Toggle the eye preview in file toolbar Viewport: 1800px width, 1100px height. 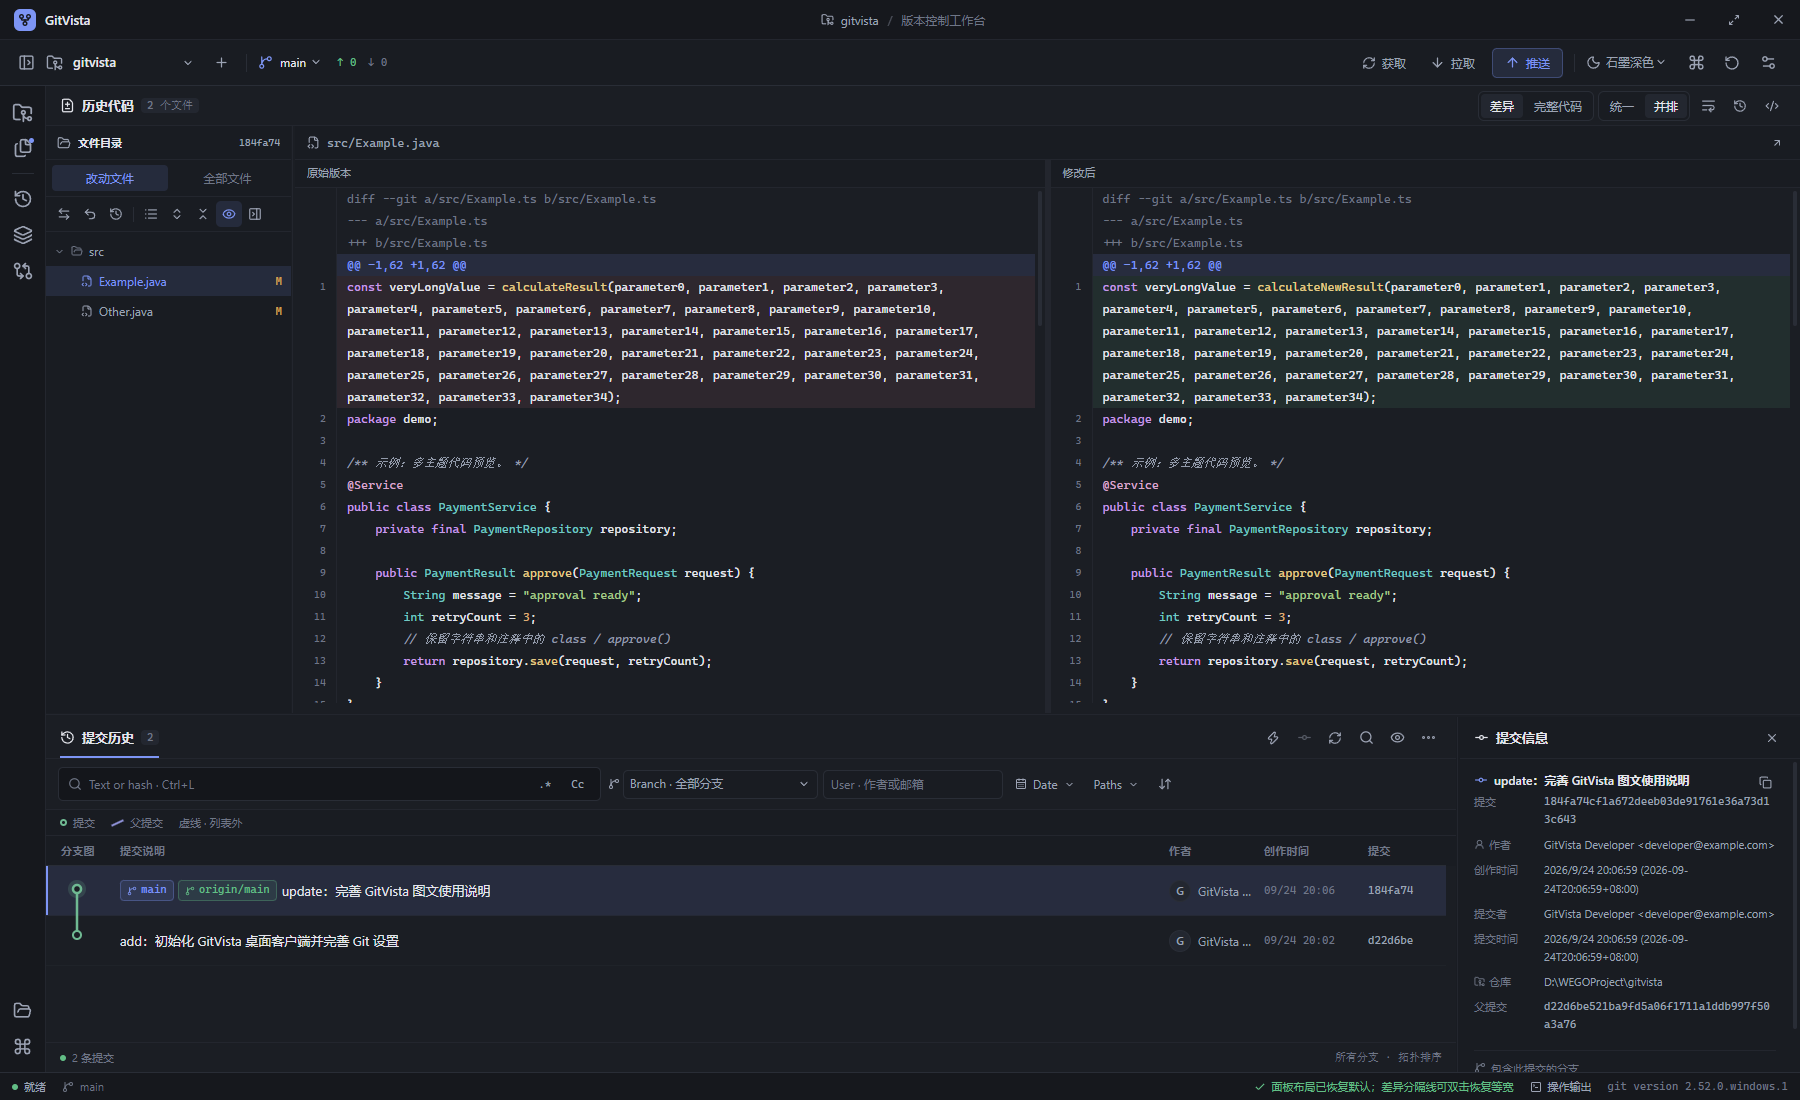(x=229, y=214)
